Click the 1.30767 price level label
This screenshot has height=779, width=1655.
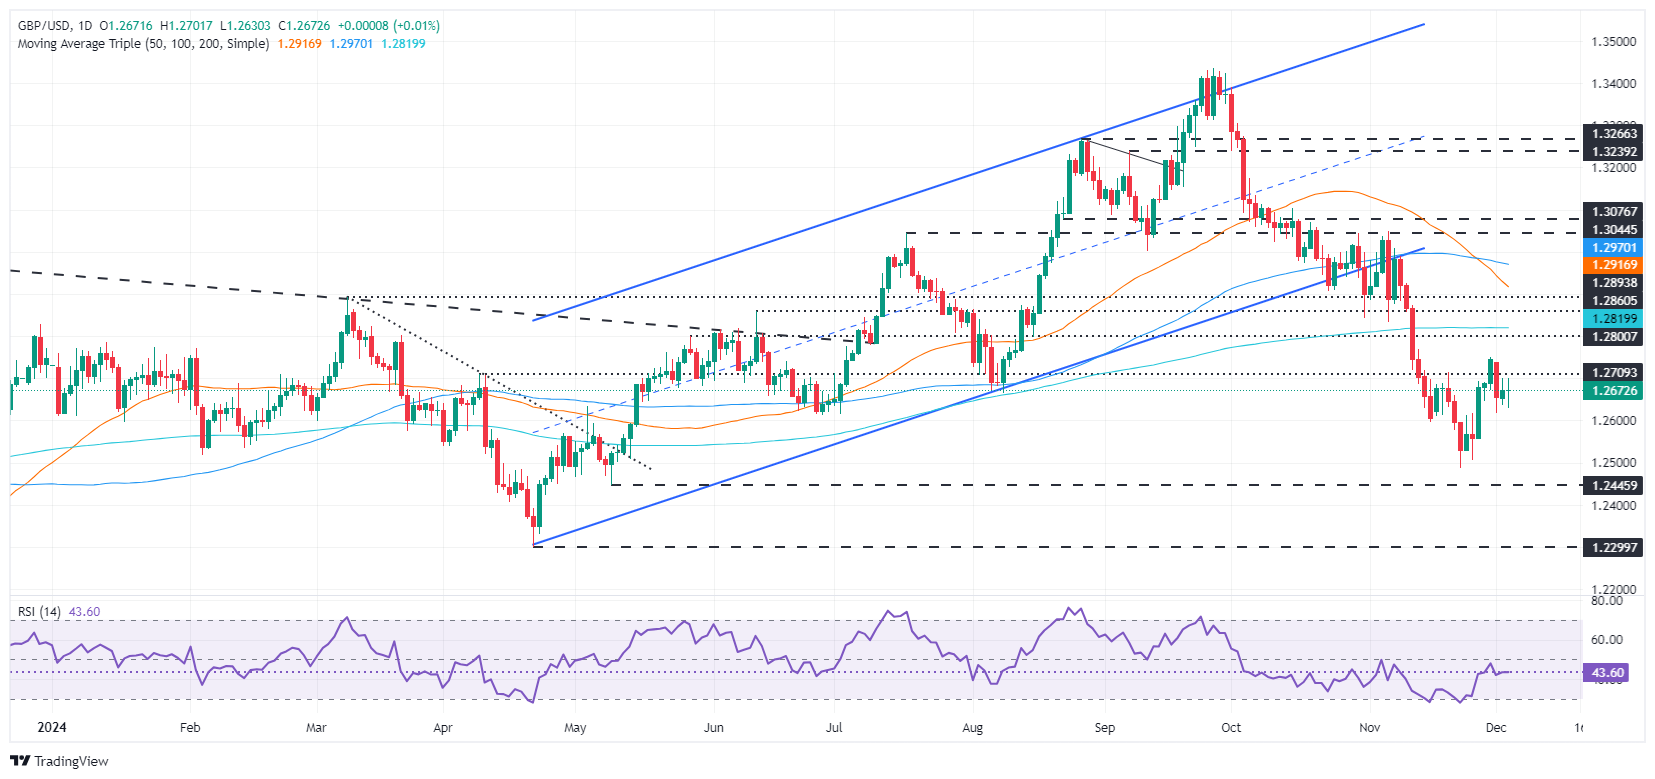coord(1614,211)
